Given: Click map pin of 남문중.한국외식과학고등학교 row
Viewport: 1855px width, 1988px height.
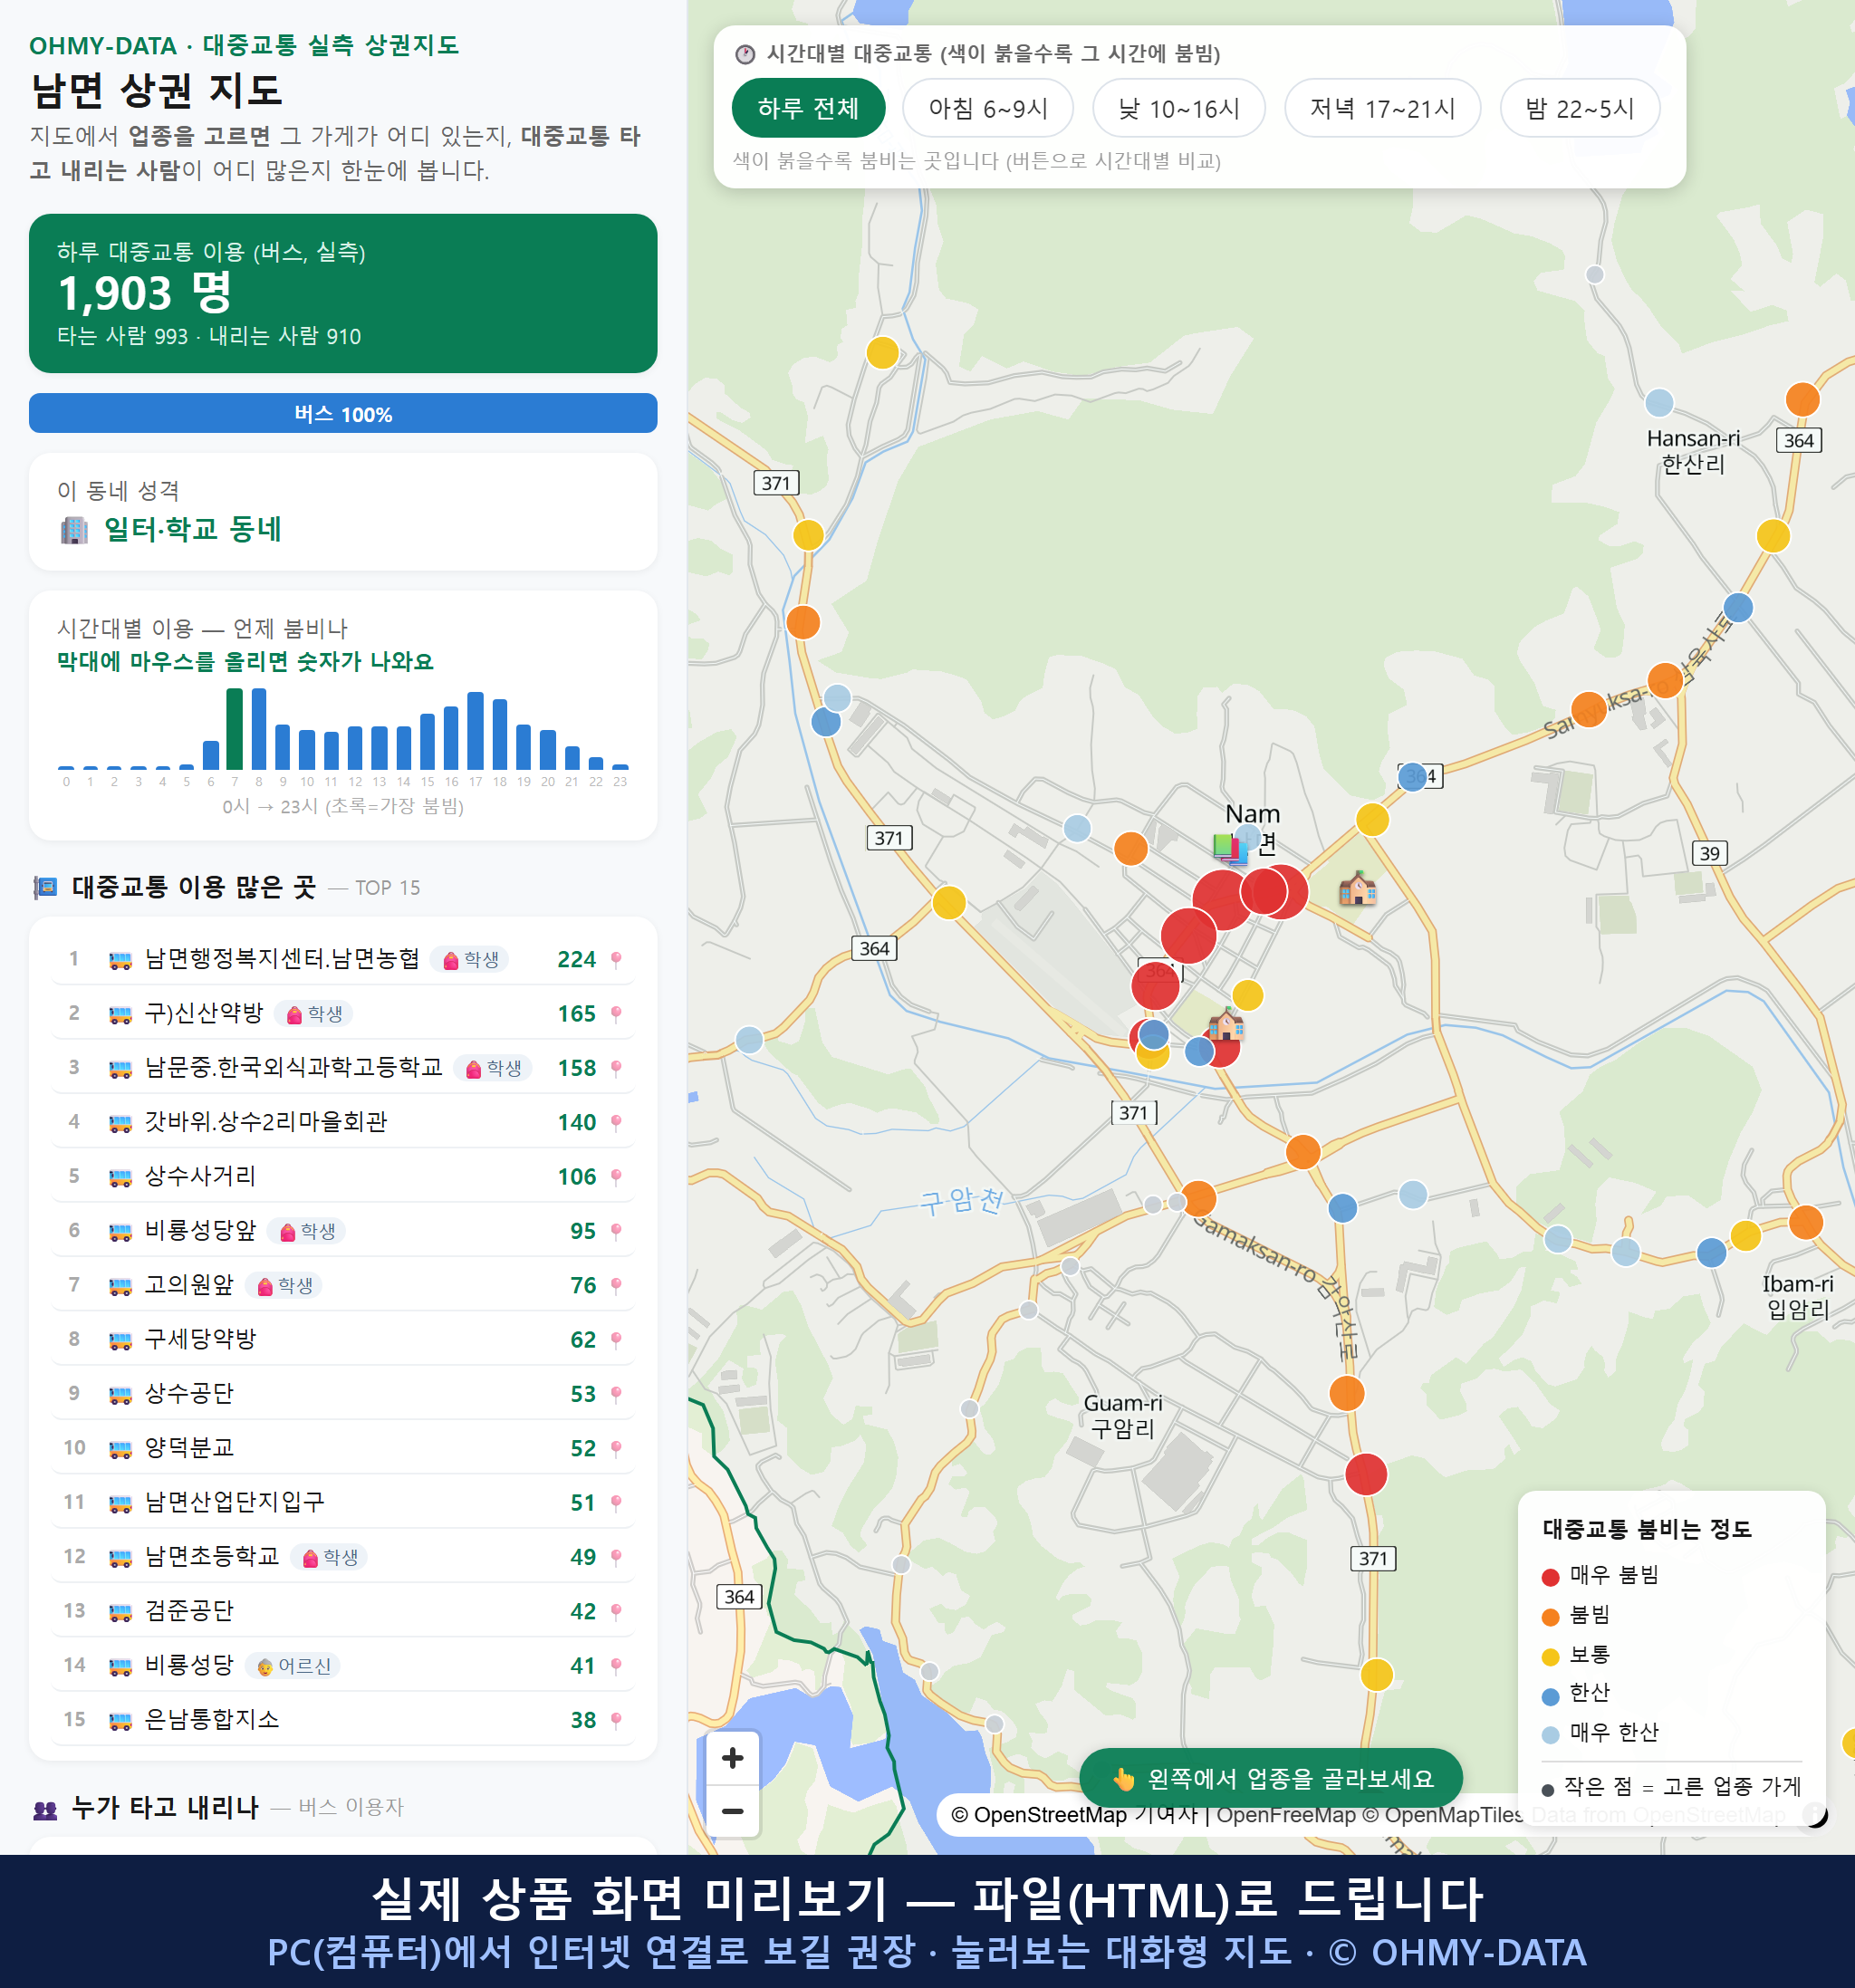Looking at the screenshot, I should pyautogui.click(x=616, y=1068).
